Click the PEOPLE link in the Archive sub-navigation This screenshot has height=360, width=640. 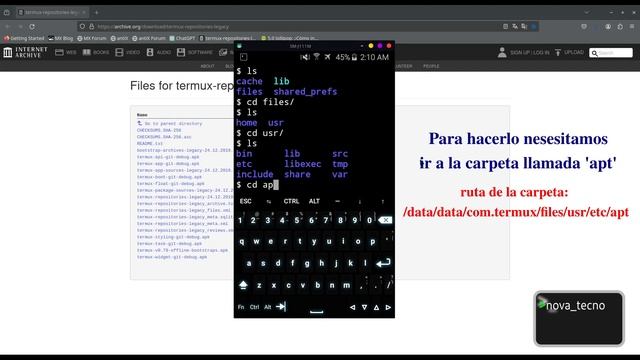[431, 66]
